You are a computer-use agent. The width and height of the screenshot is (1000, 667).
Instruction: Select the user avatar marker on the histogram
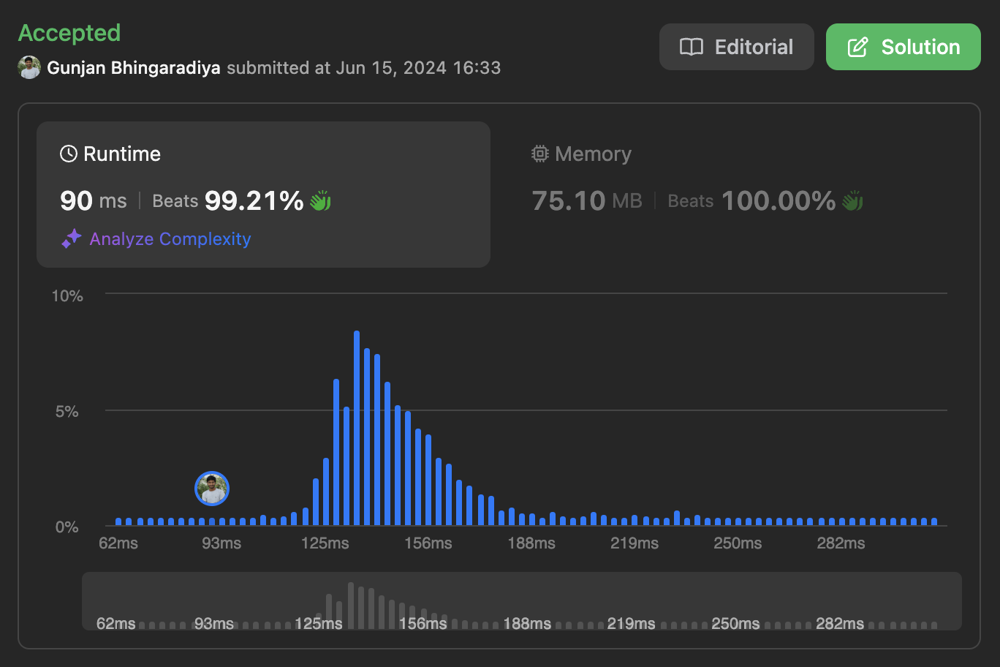tap(212, 489)
